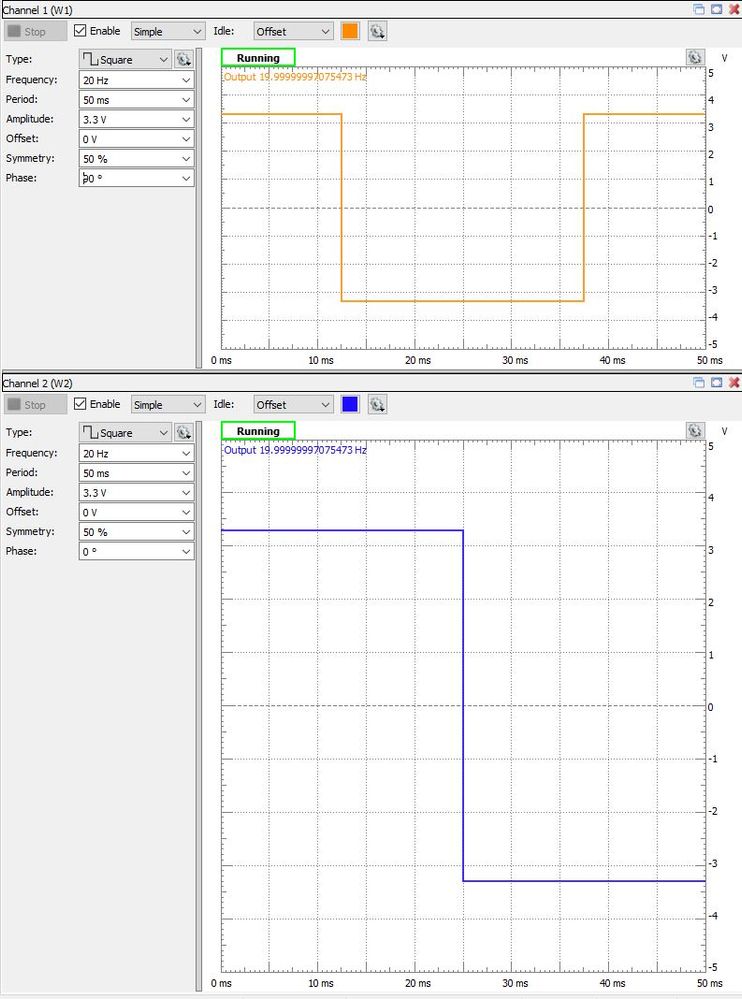The image size is (742, 999).
Task: Click Channel 2 splitter handle beside settings
Action: 199,706
